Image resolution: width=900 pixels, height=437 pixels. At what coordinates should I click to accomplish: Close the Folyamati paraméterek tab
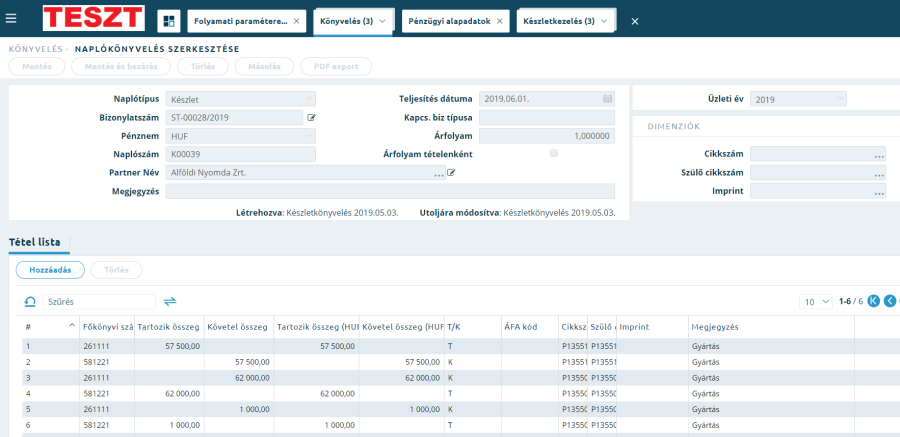point(296,21)
